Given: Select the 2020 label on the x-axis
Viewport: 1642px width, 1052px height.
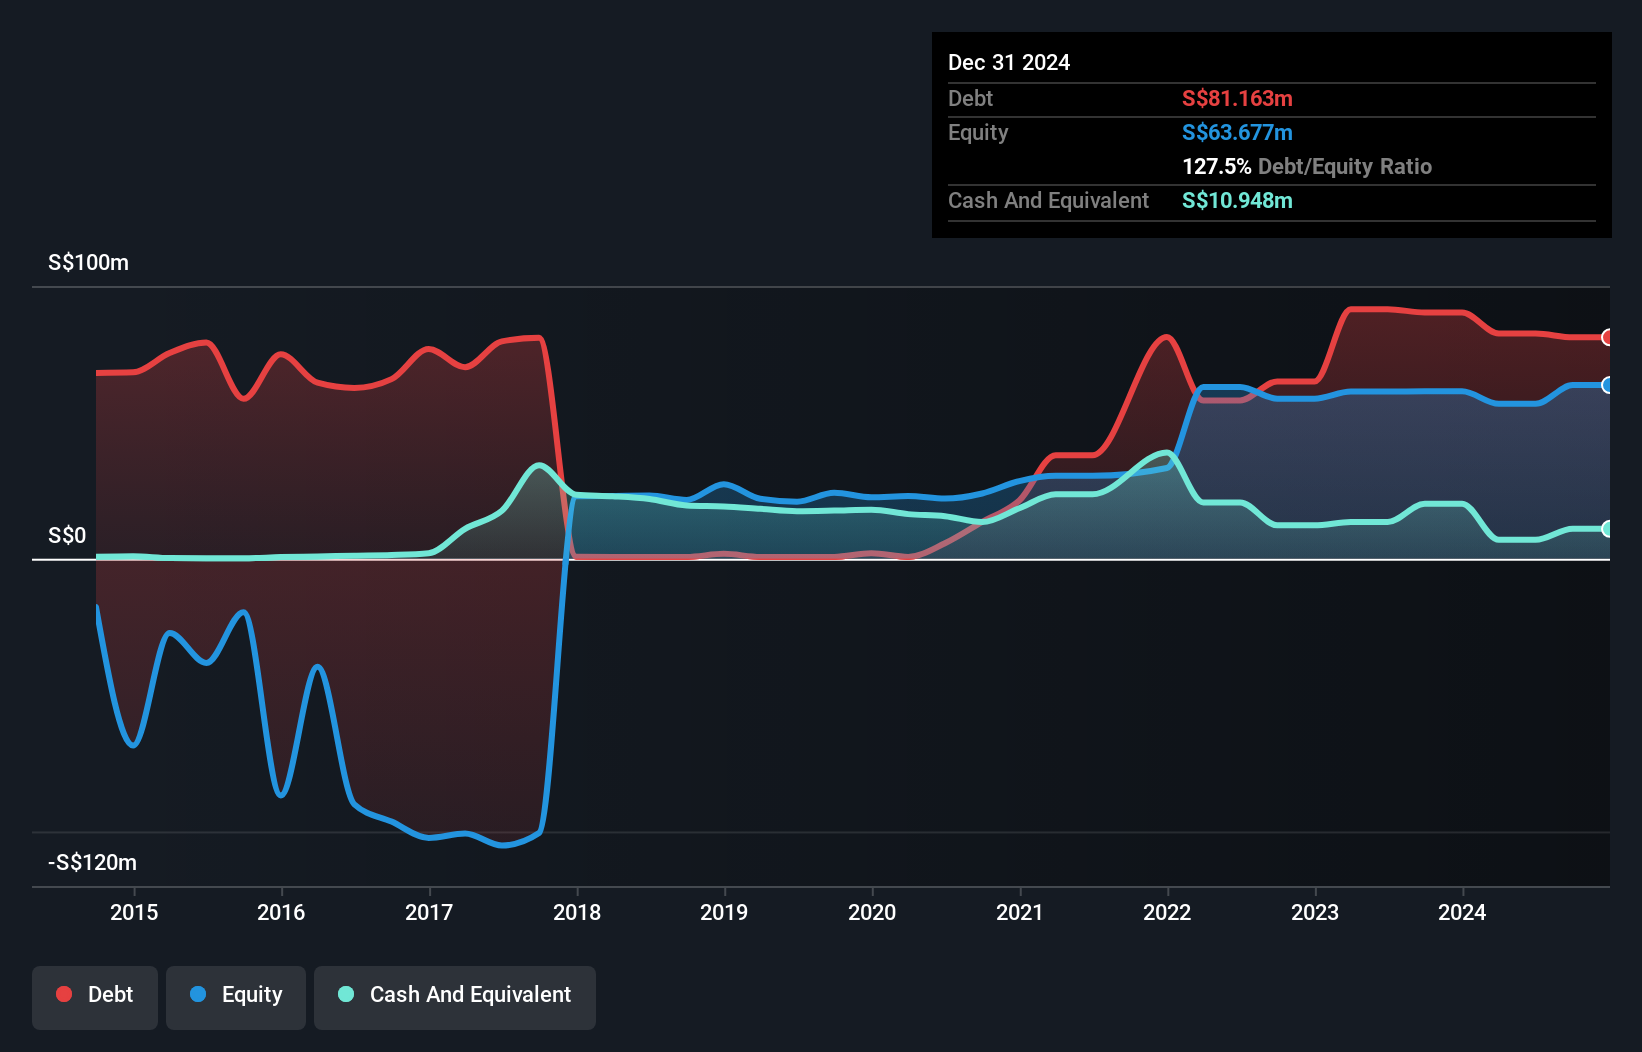Looking at the screenshot, I should click(872, 912).
